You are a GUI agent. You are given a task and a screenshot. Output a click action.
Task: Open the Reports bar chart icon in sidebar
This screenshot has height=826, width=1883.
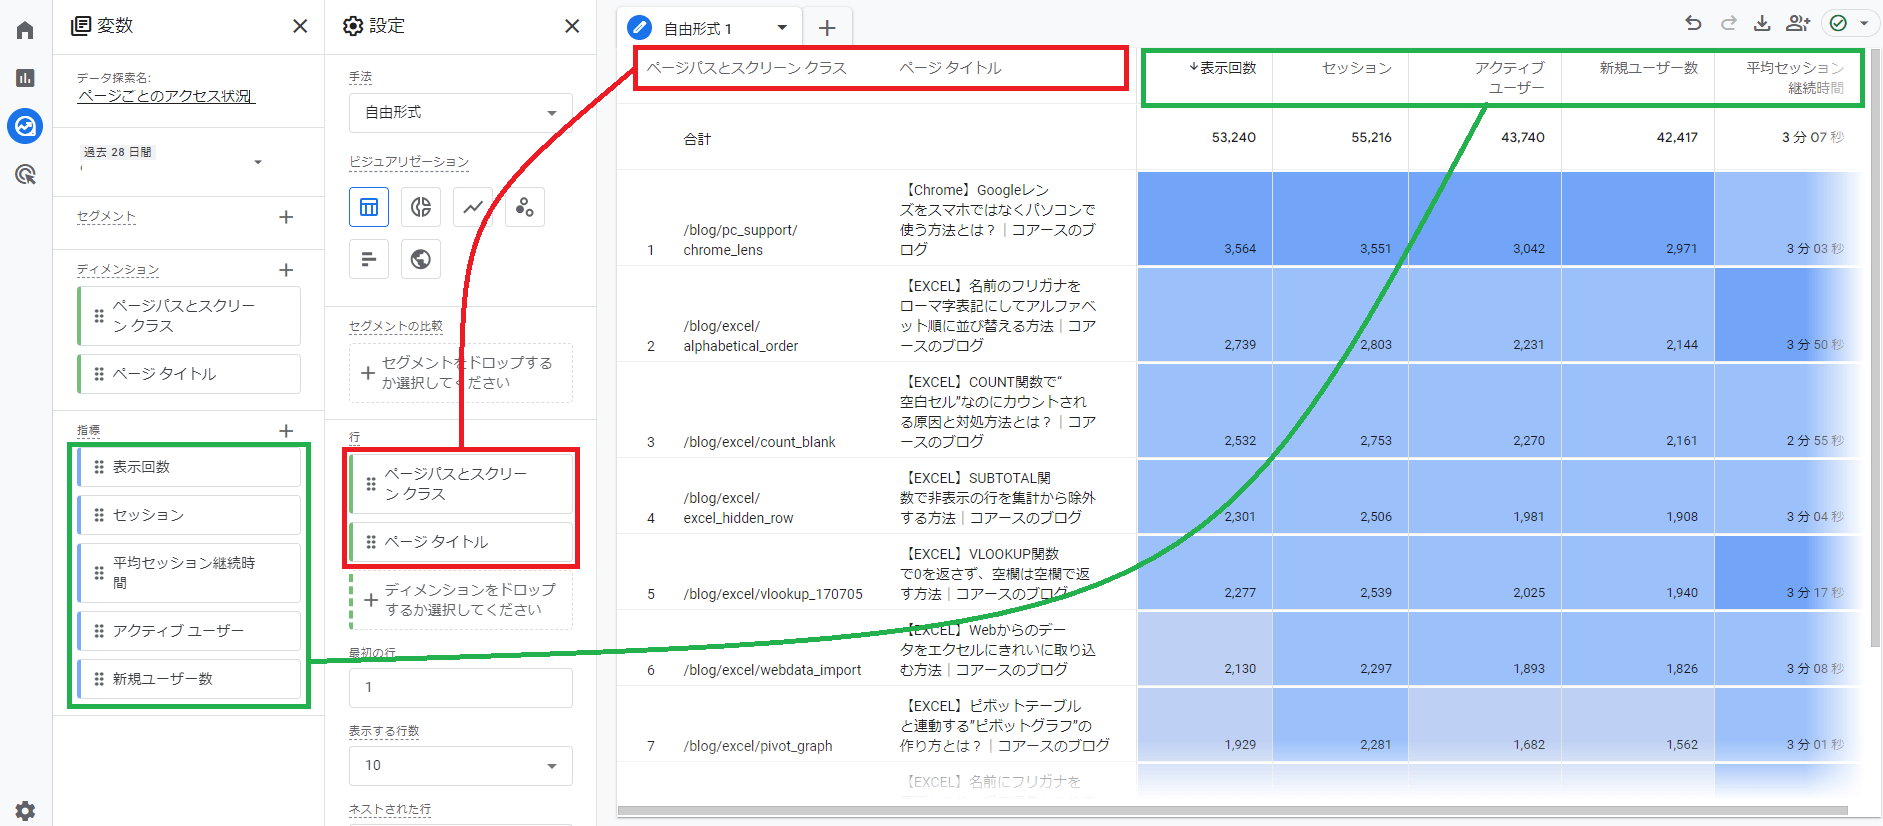(25, 78)
